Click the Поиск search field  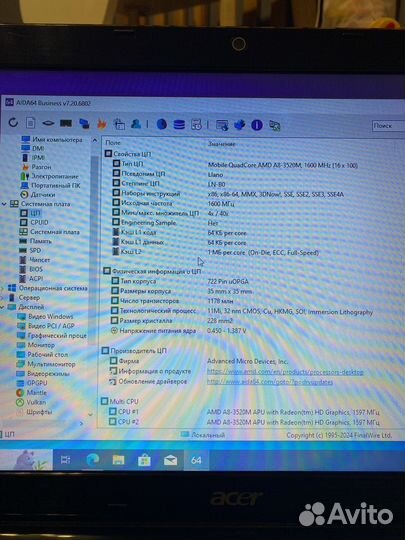coord(388,126)
